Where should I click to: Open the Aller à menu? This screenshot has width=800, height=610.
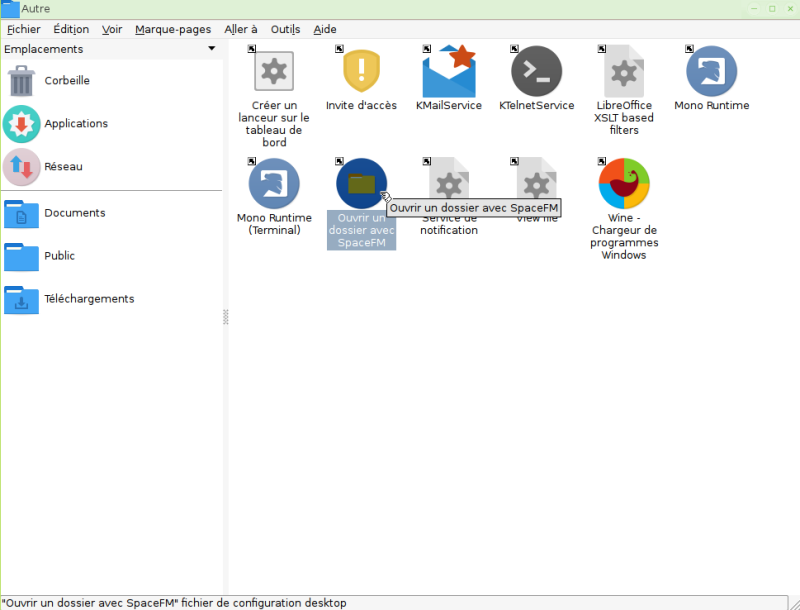coord(241,30)
